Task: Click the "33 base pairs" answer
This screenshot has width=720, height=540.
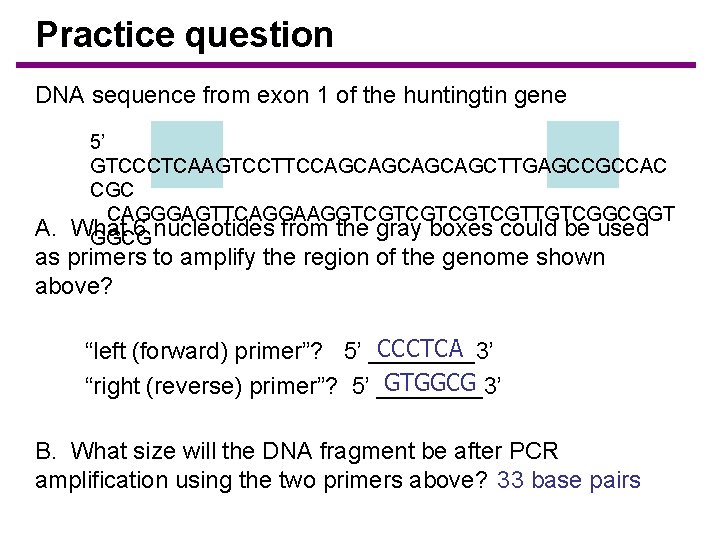Action: point(568,480)
